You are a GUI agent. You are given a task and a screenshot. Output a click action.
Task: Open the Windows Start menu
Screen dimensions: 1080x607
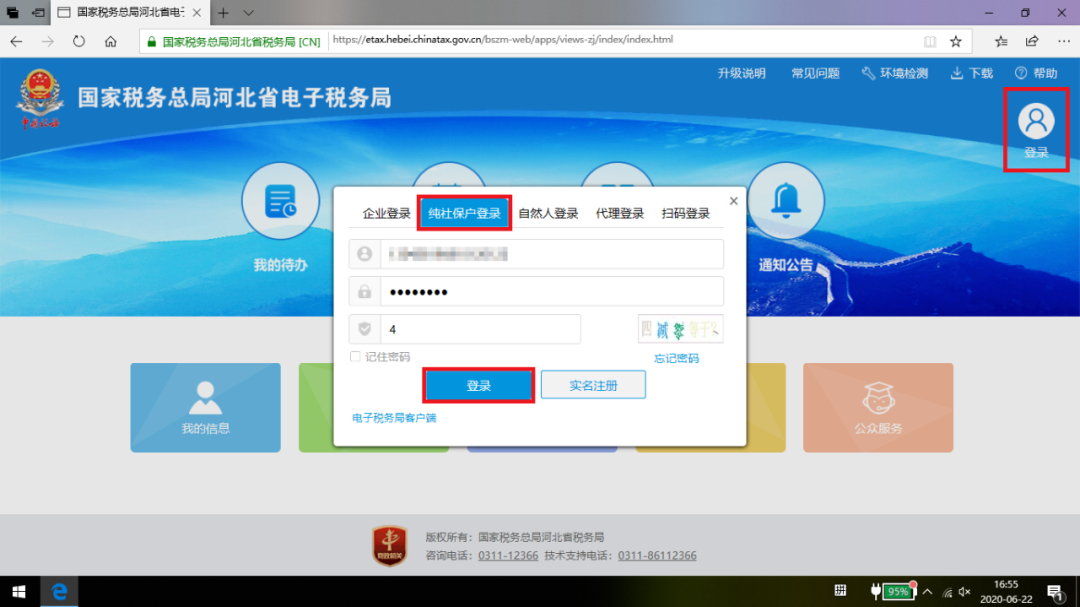click(x=19, y=591)
